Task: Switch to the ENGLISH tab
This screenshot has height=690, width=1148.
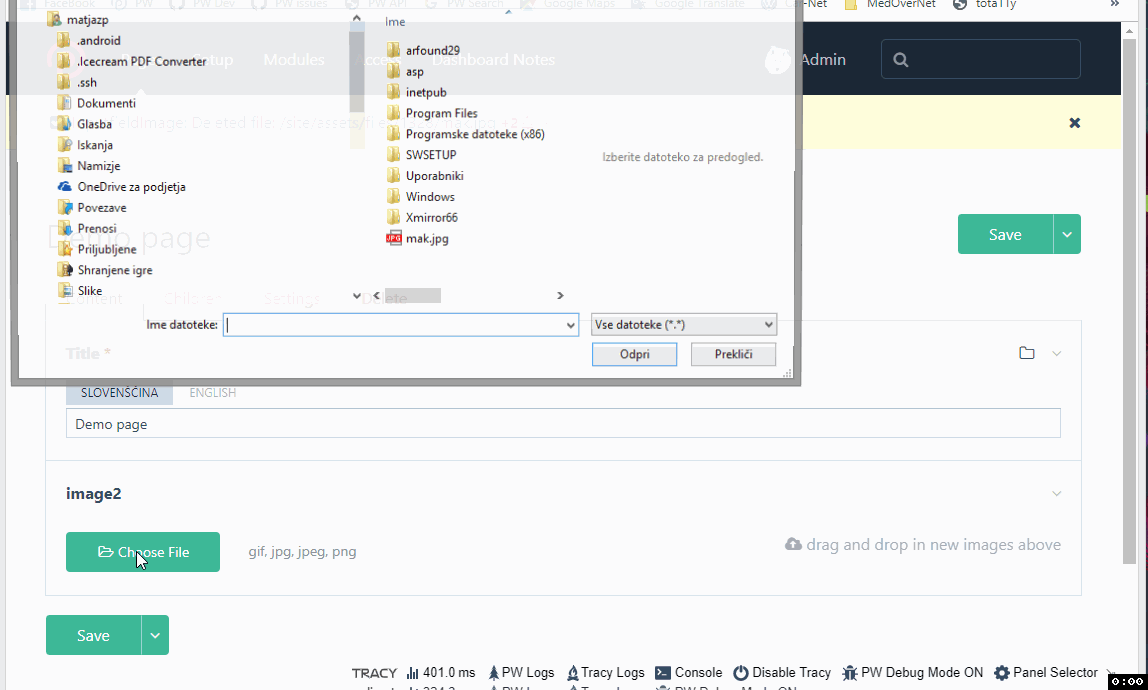Action: [212, 392]
